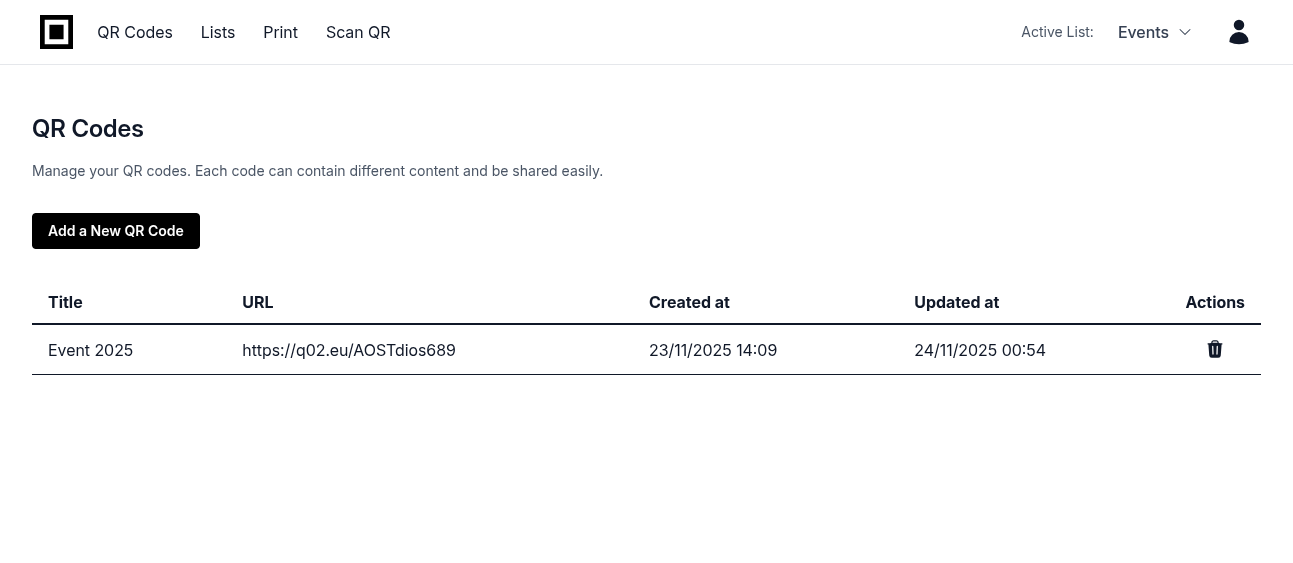Click the Active List label
The height and width of the screenshot is (563, 1293).
(x=1057, y=32)
